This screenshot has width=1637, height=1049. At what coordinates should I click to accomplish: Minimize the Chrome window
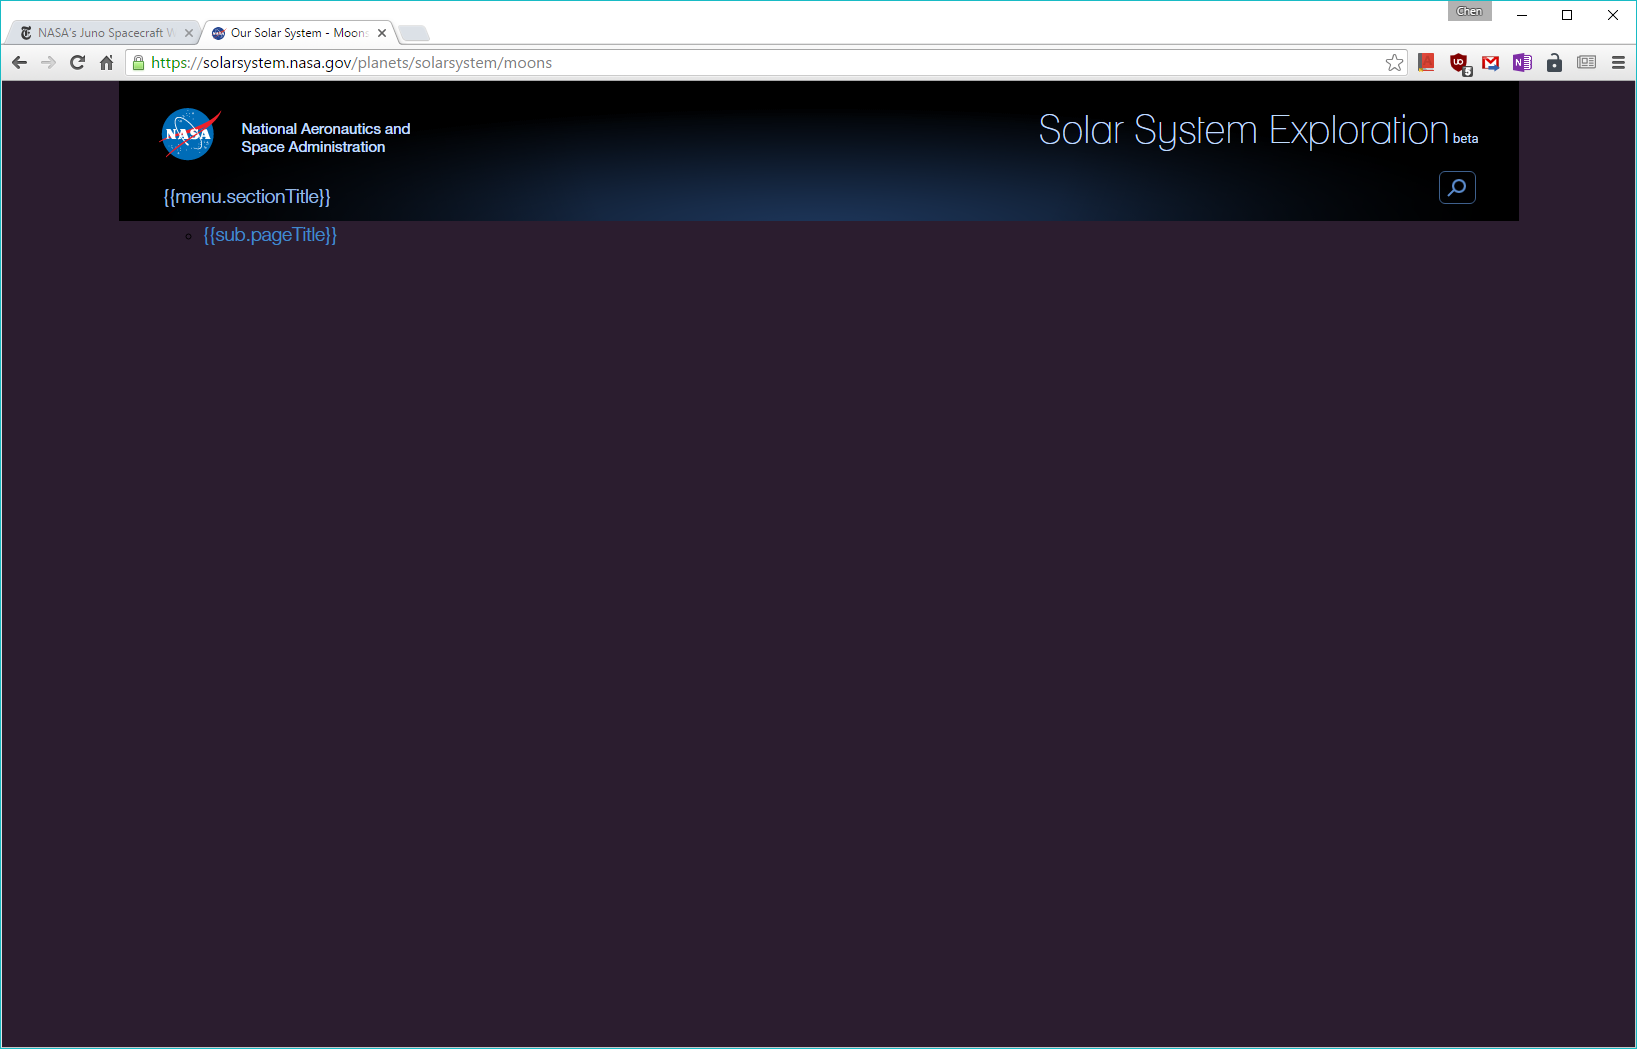click(x=1521, y=14)
